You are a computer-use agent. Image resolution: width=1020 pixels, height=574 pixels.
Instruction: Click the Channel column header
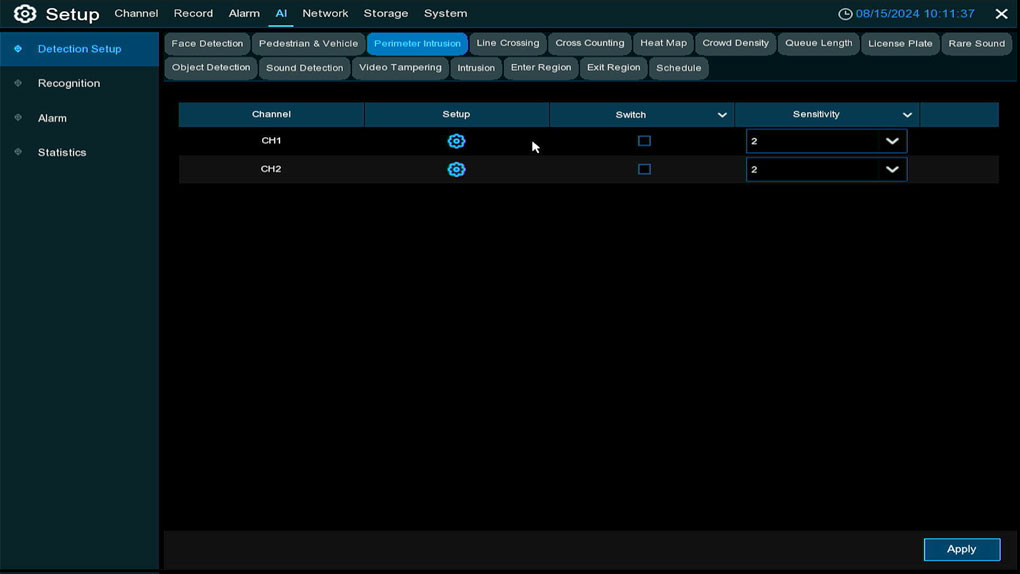[x=271, y=115]
